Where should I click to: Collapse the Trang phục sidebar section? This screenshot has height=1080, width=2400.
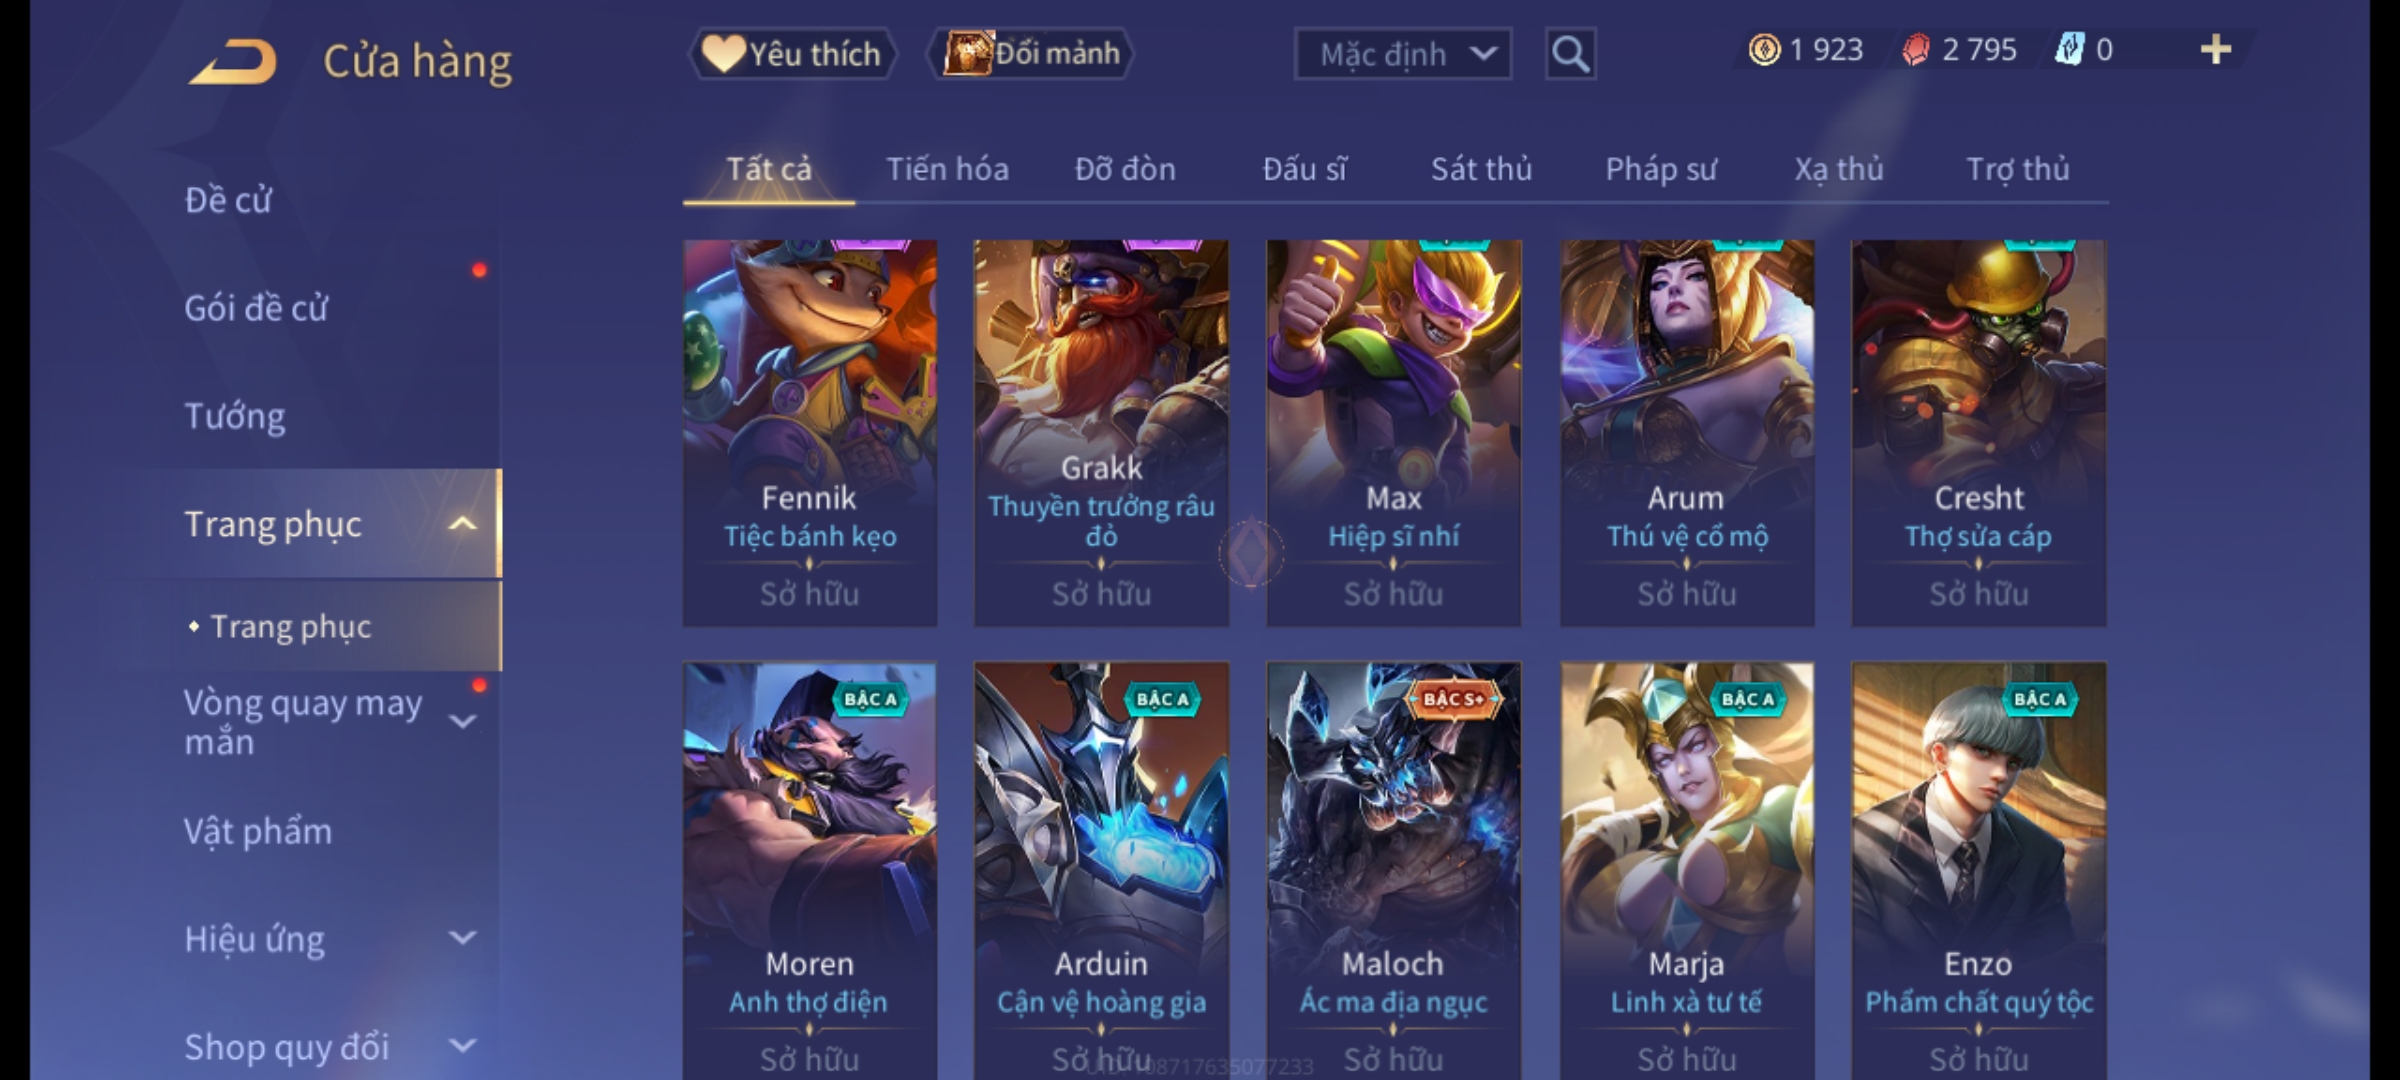462,524
